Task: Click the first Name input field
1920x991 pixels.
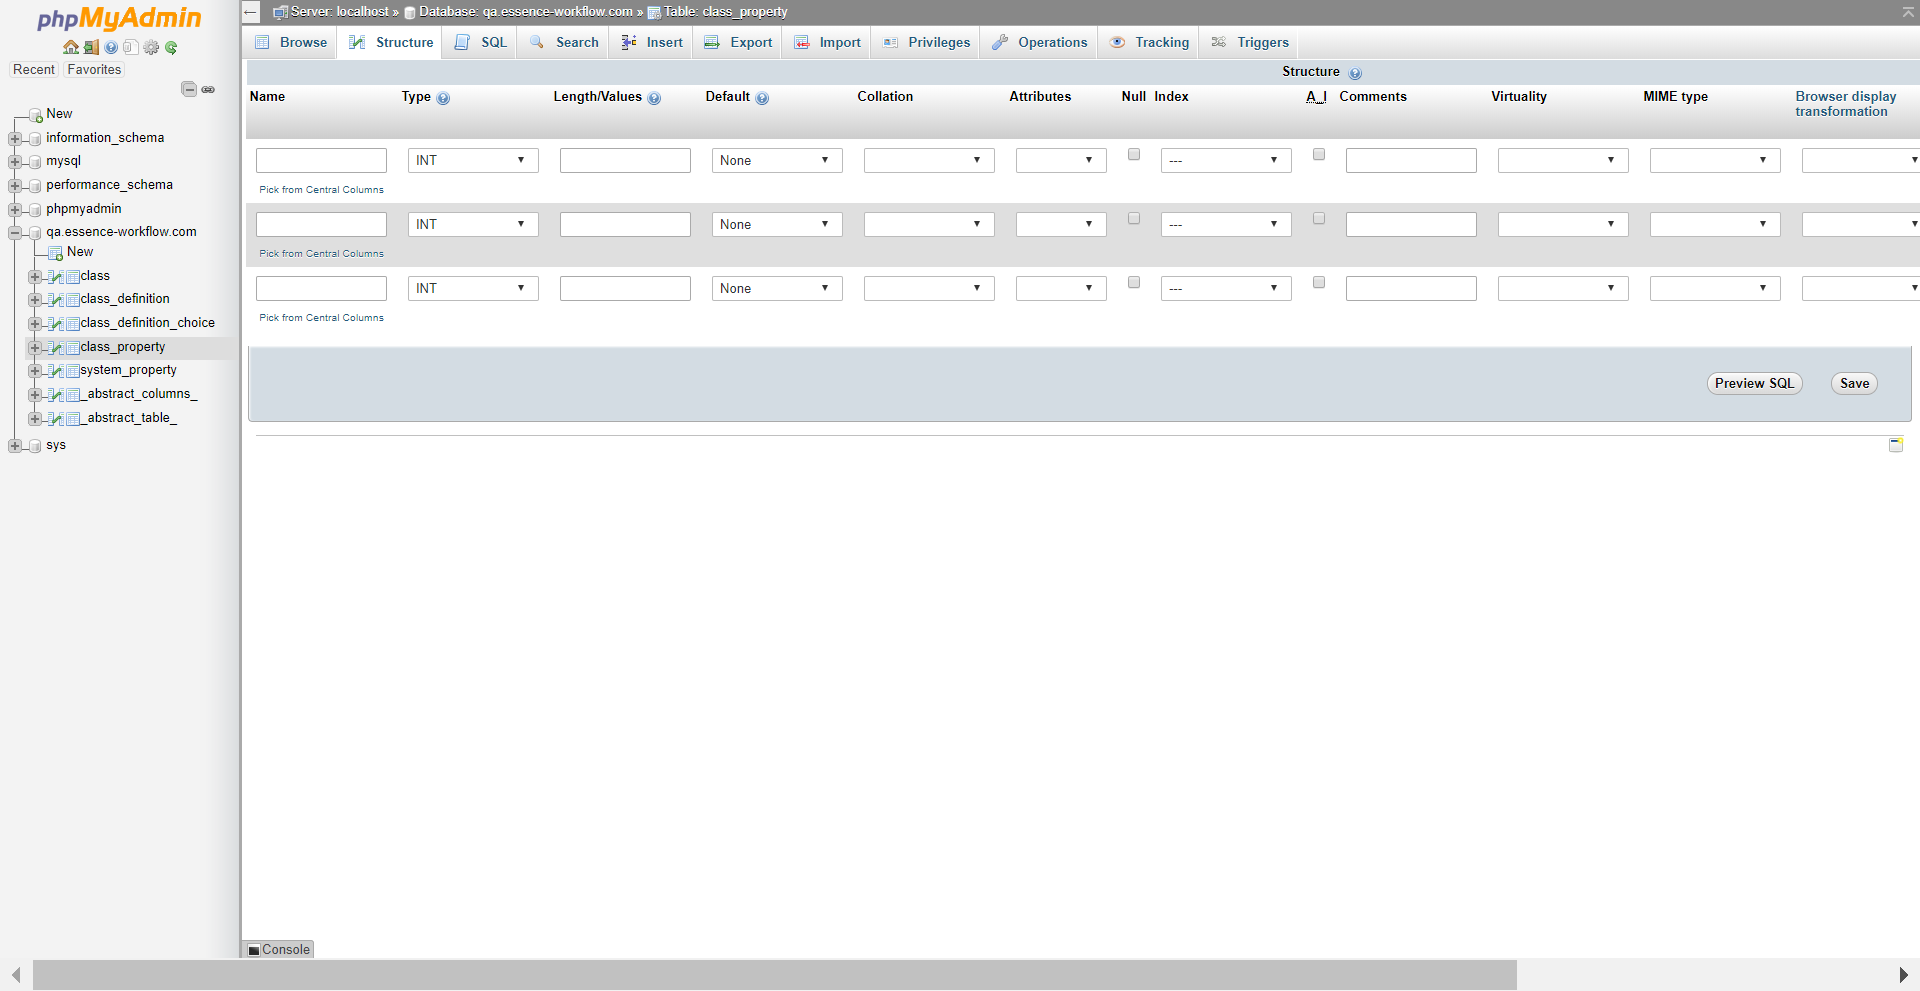Action: click(320, 160)
